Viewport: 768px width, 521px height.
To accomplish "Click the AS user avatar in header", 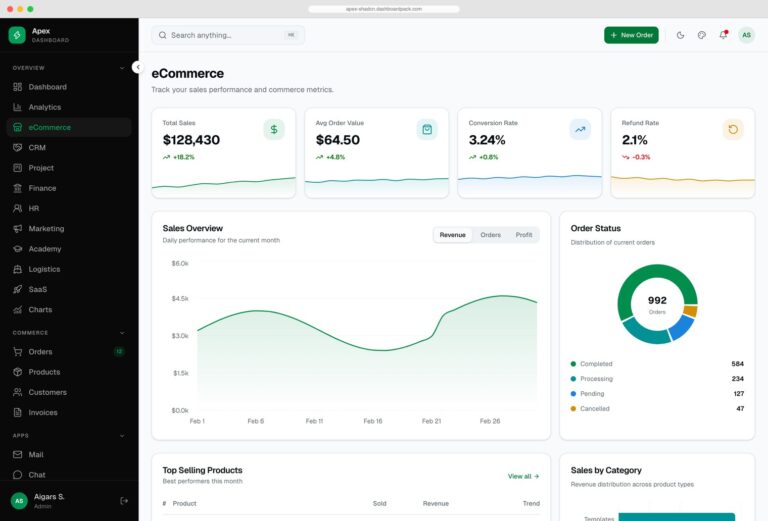I will [x=746, y=35].
